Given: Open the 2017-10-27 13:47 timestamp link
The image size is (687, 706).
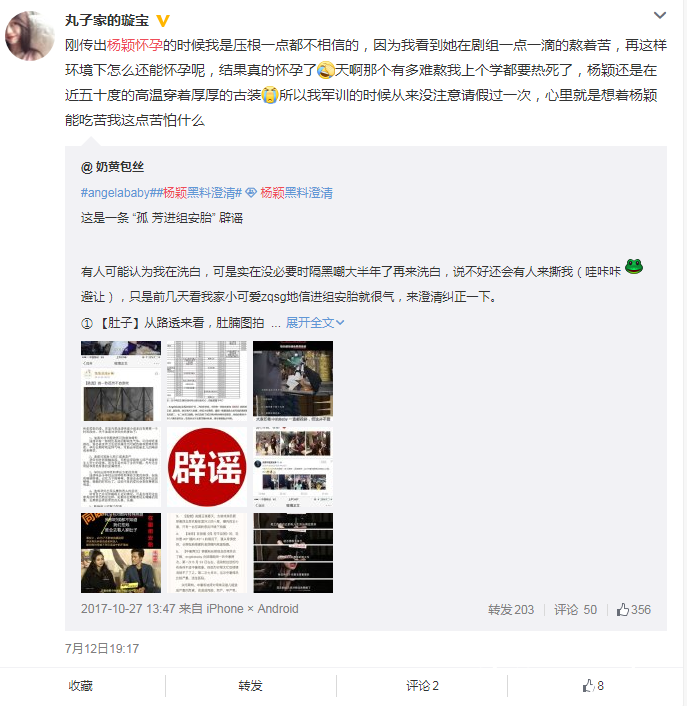Looking at the screenshot, I should click(128, 609).
